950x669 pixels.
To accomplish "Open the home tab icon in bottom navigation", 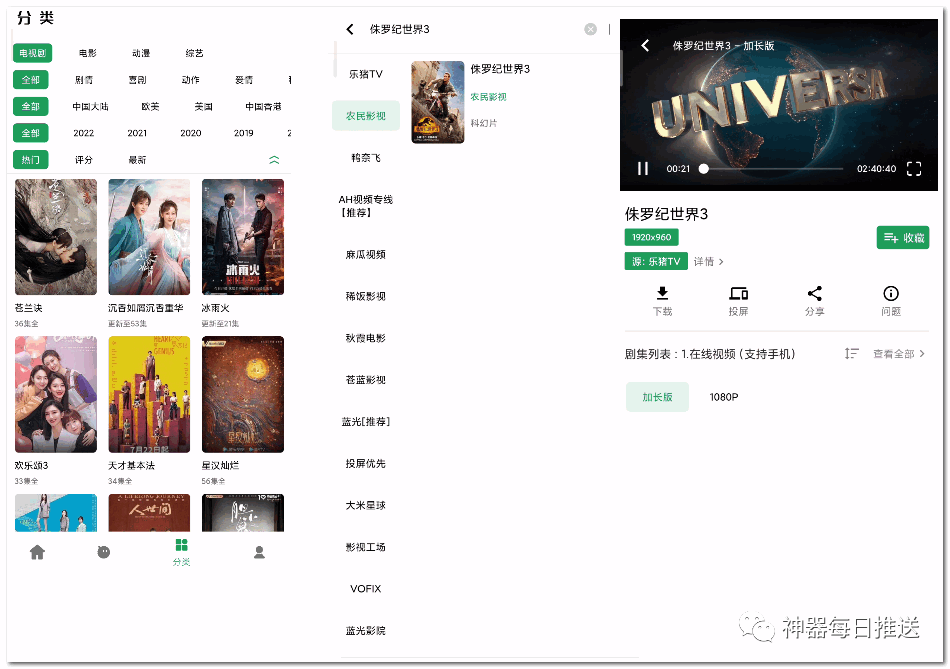I will [x=38, y=552].
